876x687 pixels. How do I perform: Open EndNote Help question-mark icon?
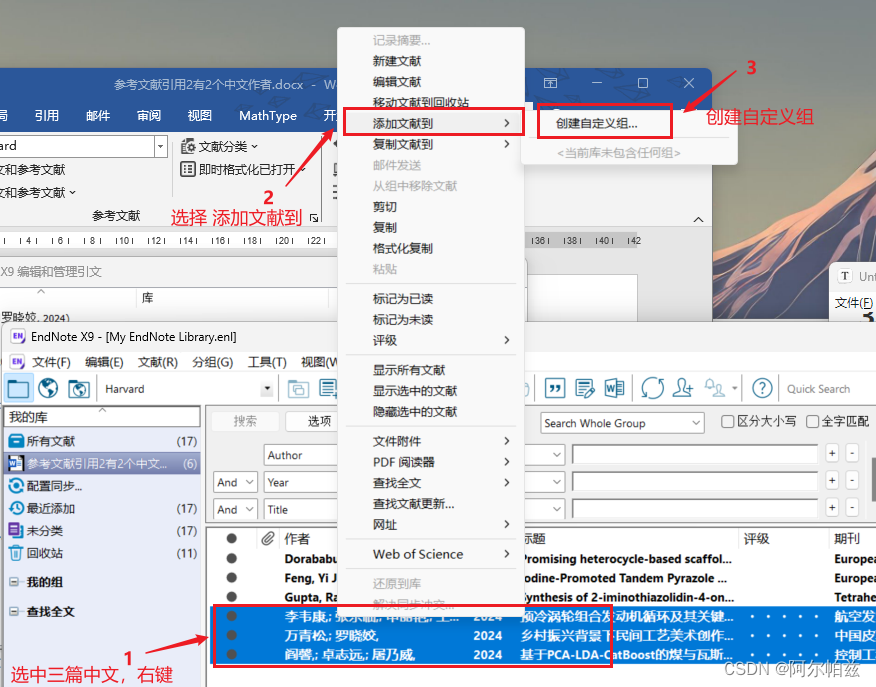click(x=762, y=388)
